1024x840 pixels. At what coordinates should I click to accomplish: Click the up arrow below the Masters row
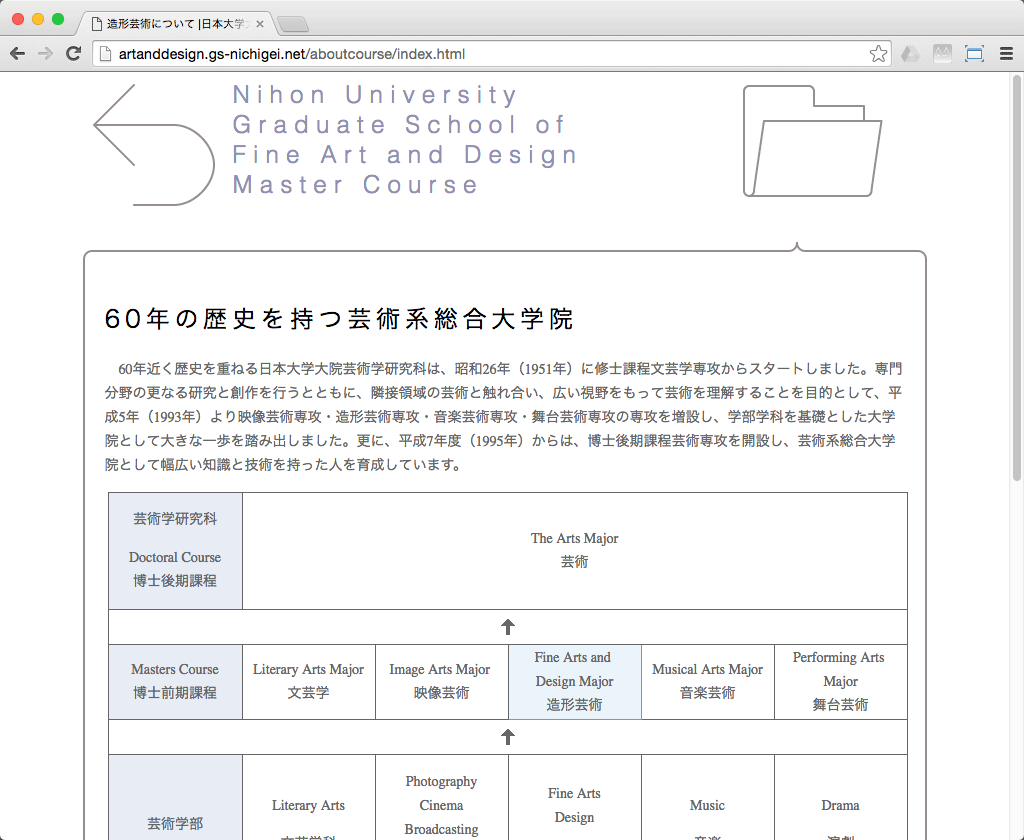[507, 737]
